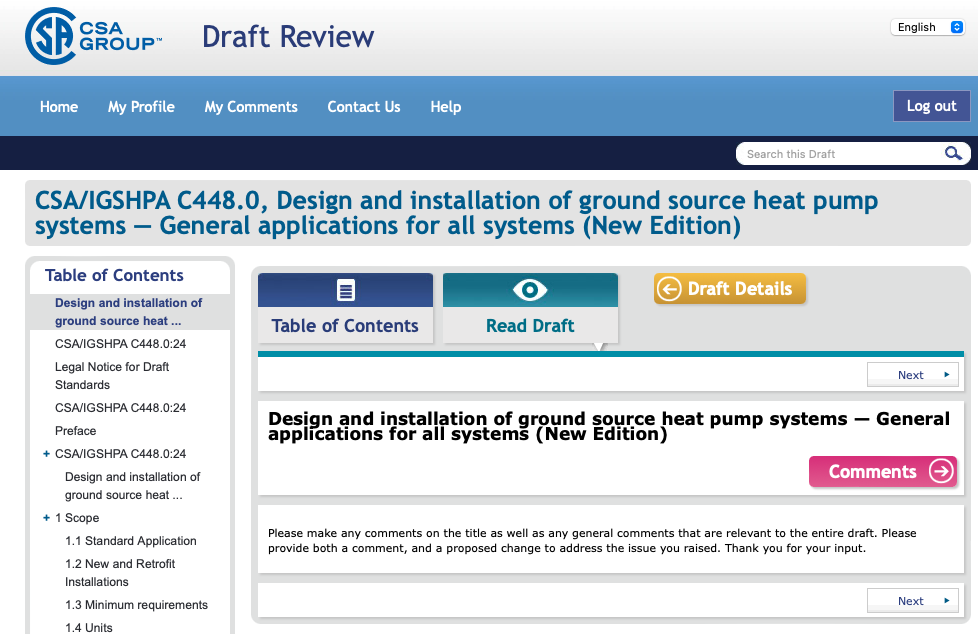Open My Profile in navigation bar
978x634 pixels.
[x=141, y=107]
